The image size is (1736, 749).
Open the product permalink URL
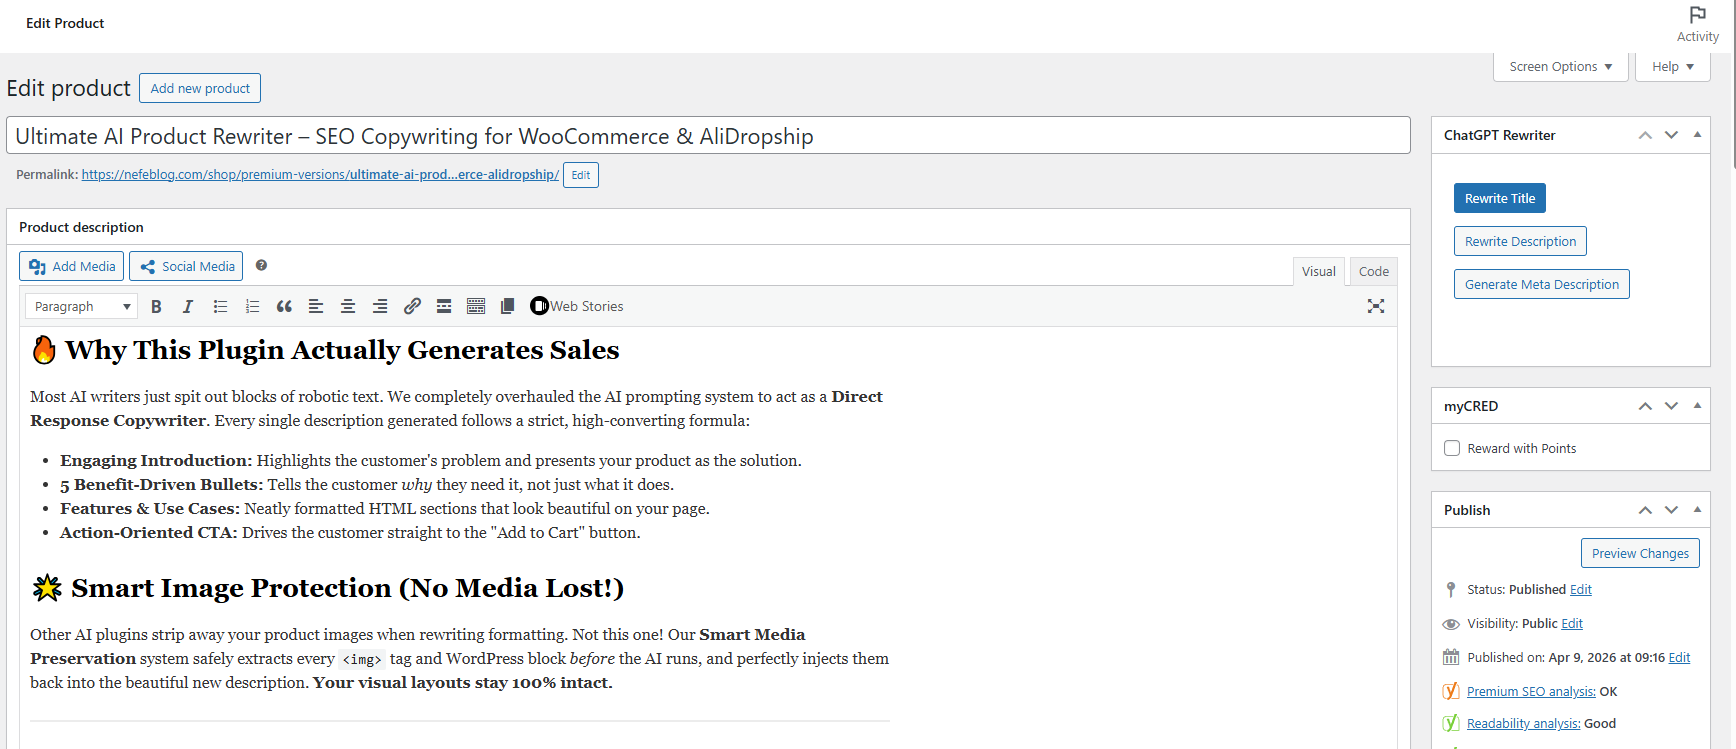pyautogui.click(x=320, y=174)
